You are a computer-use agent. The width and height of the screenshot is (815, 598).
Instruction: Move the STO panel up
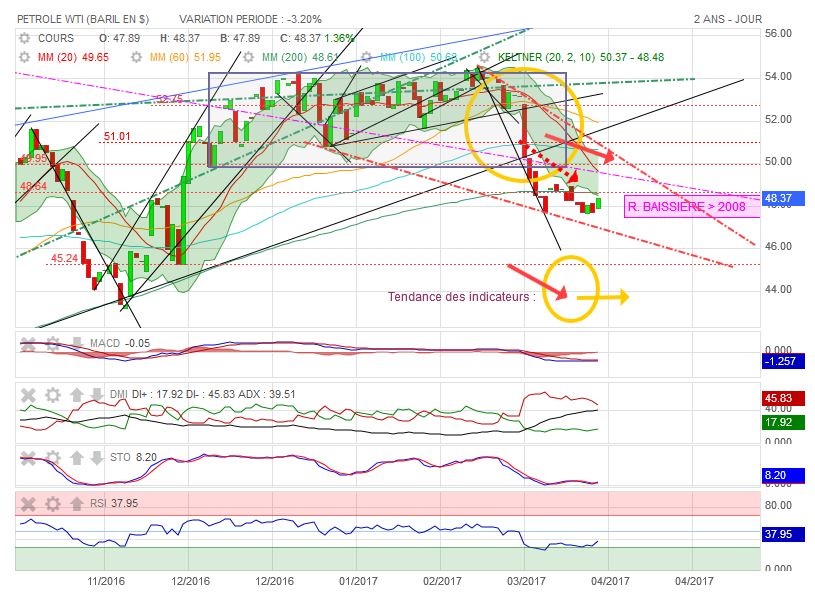coord(77,458)
